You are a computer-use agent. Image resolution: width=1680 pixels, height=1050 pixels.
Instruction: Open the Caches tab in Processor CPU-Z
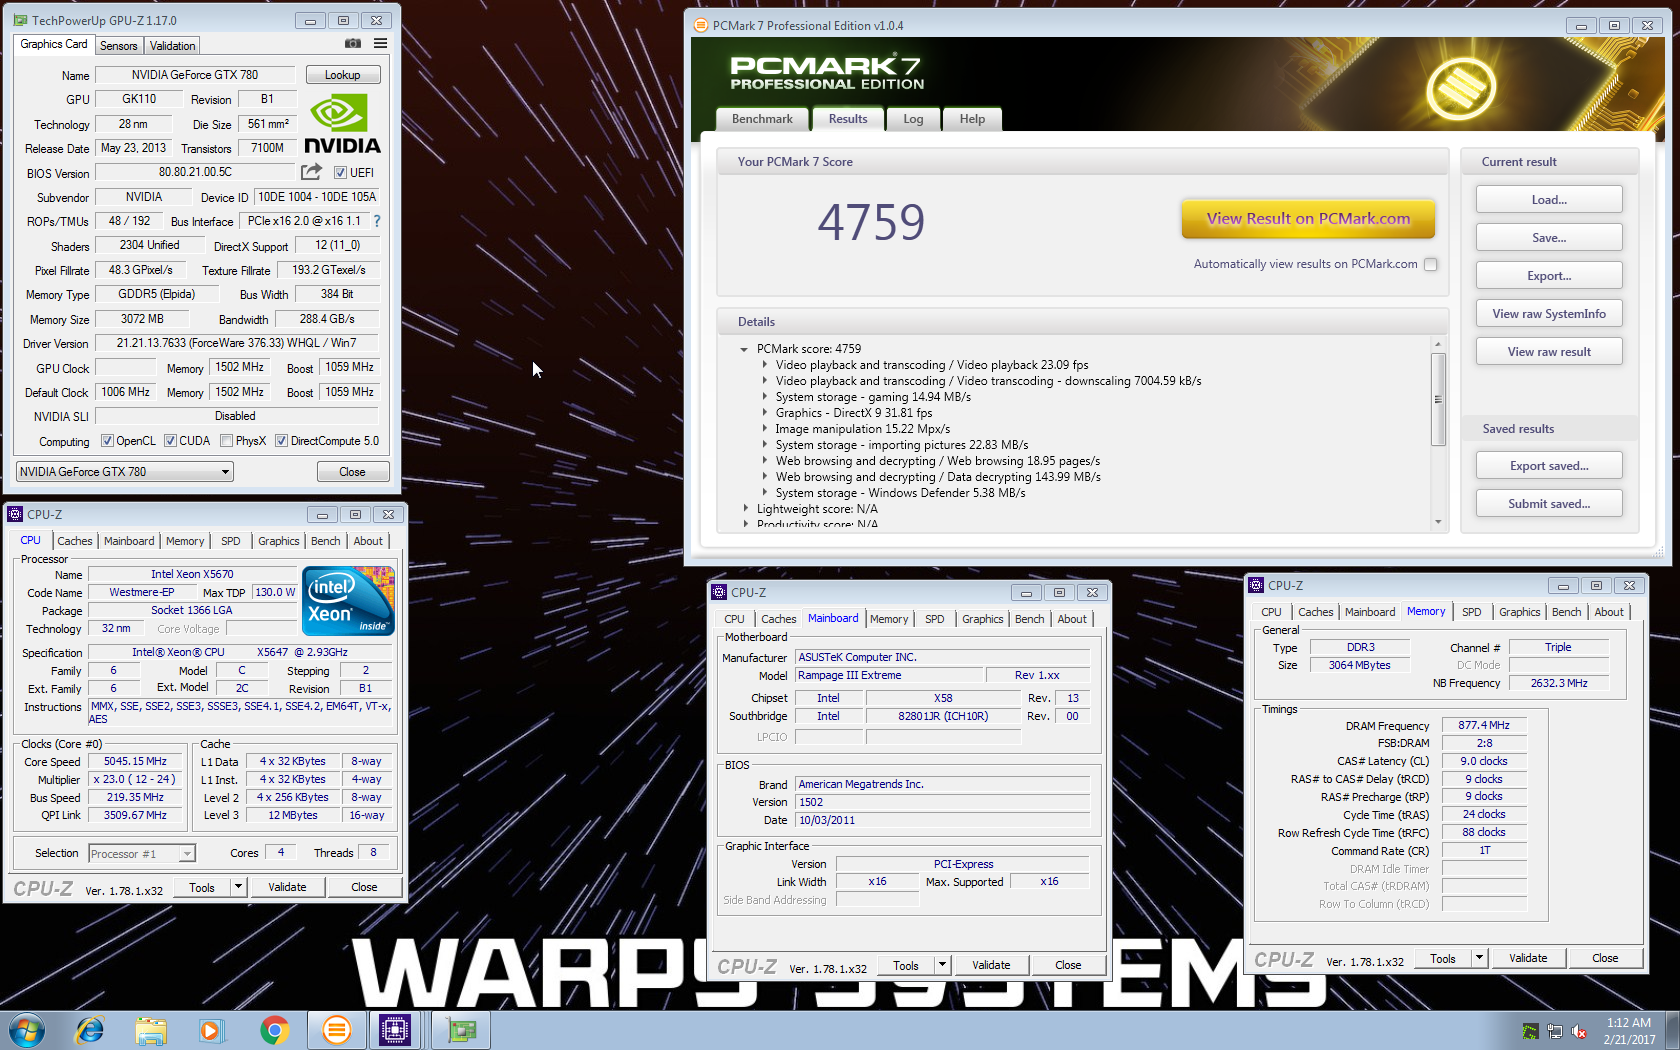click(75, 541)
